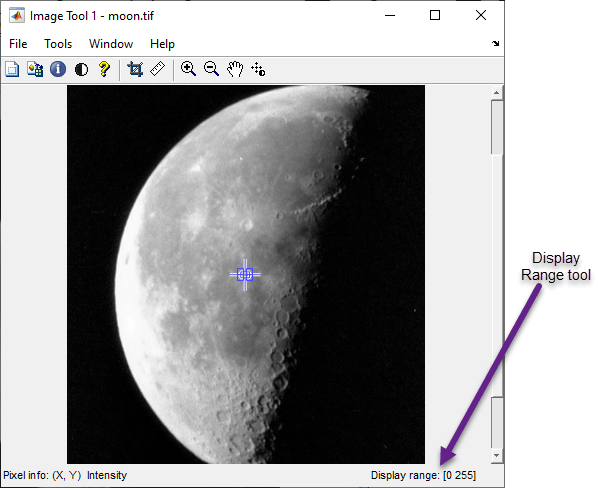Click the vertical scrollbar up arrow
Image resolution: width=608 pixels, height=488 pixels.
497,92
